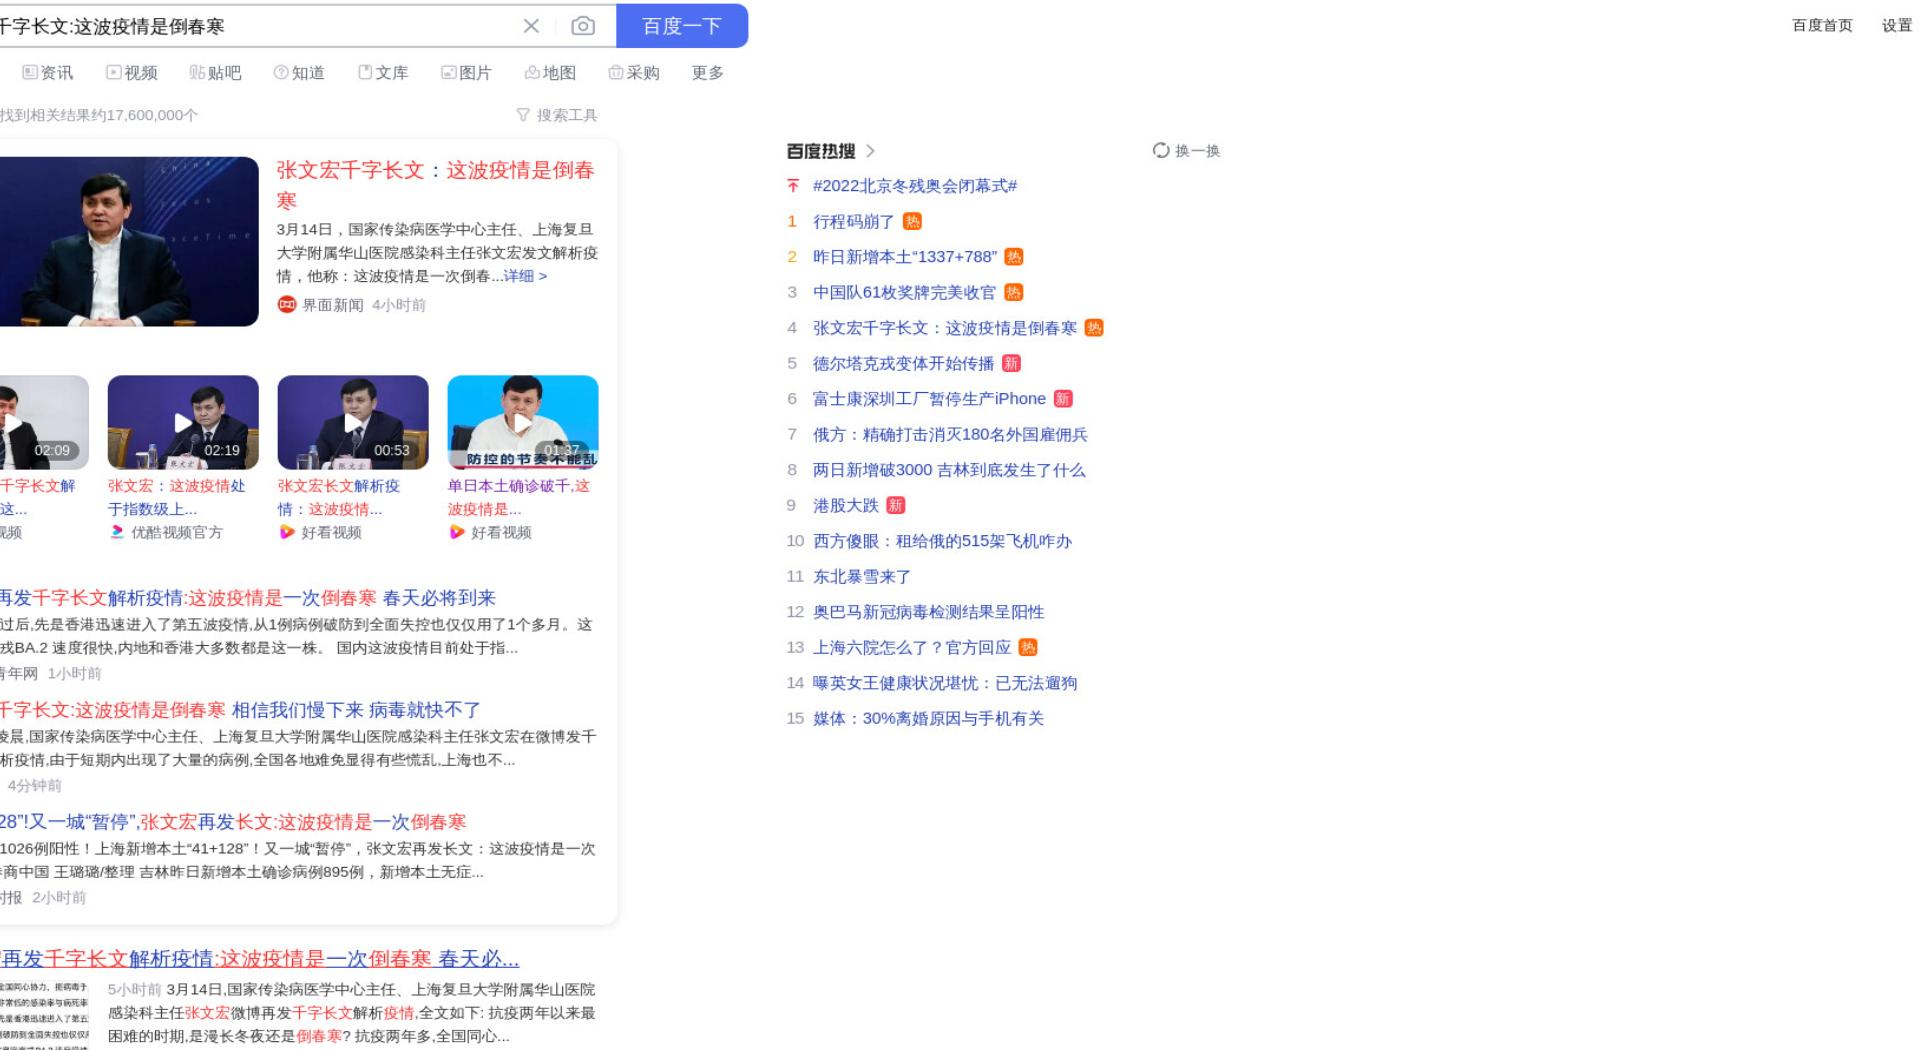Open hot search 奥巴马新冠病毒检测结果呈阳性
1920x1050 pixels.
(x=929, y=612)
